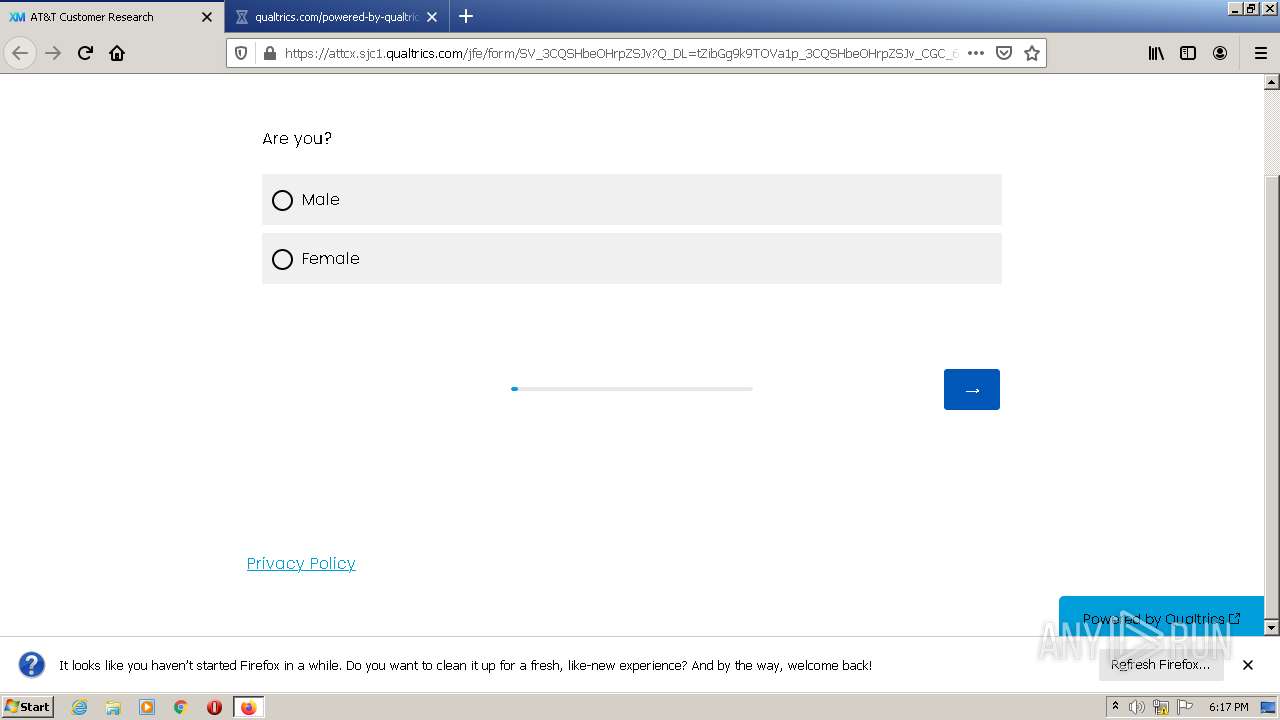
Task: Dismiss the Firefox refresh notification bar
Action: (x=1248, y=665)
